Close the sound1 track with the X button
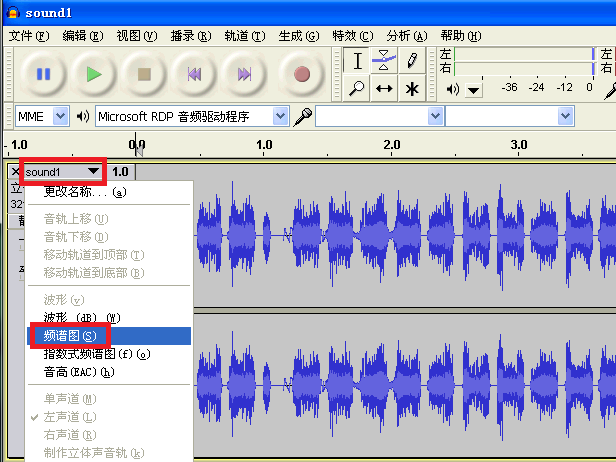 click(15, 172)
